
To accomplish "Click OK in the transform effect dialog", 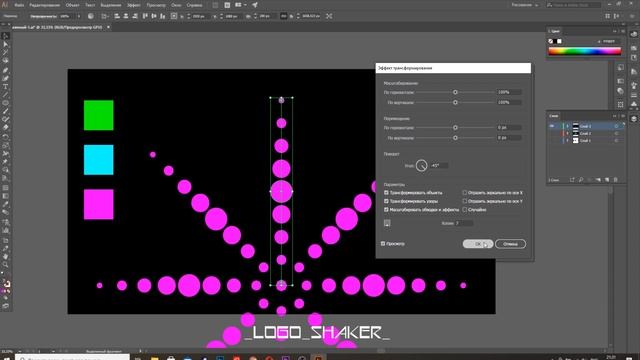I will [x=478, y=244].
